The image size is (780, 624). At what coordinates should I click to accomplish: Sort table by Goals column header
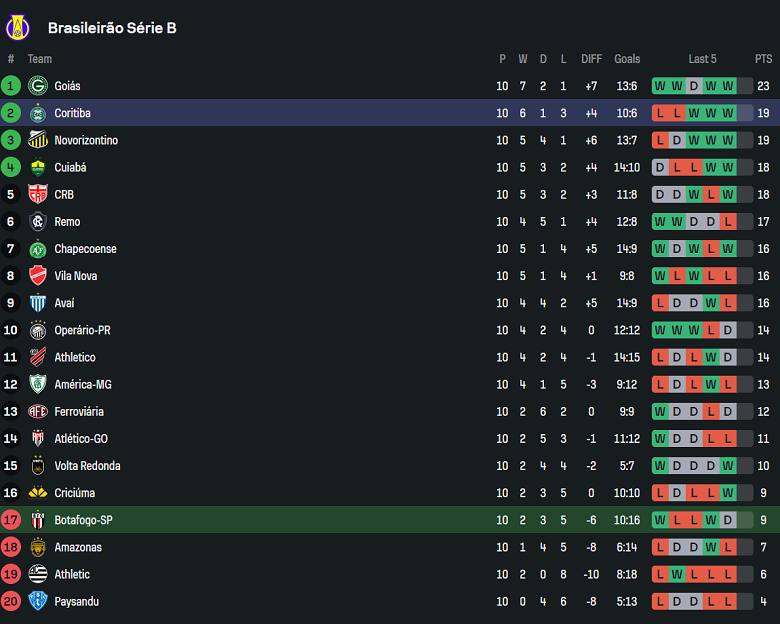coord(627,59)
